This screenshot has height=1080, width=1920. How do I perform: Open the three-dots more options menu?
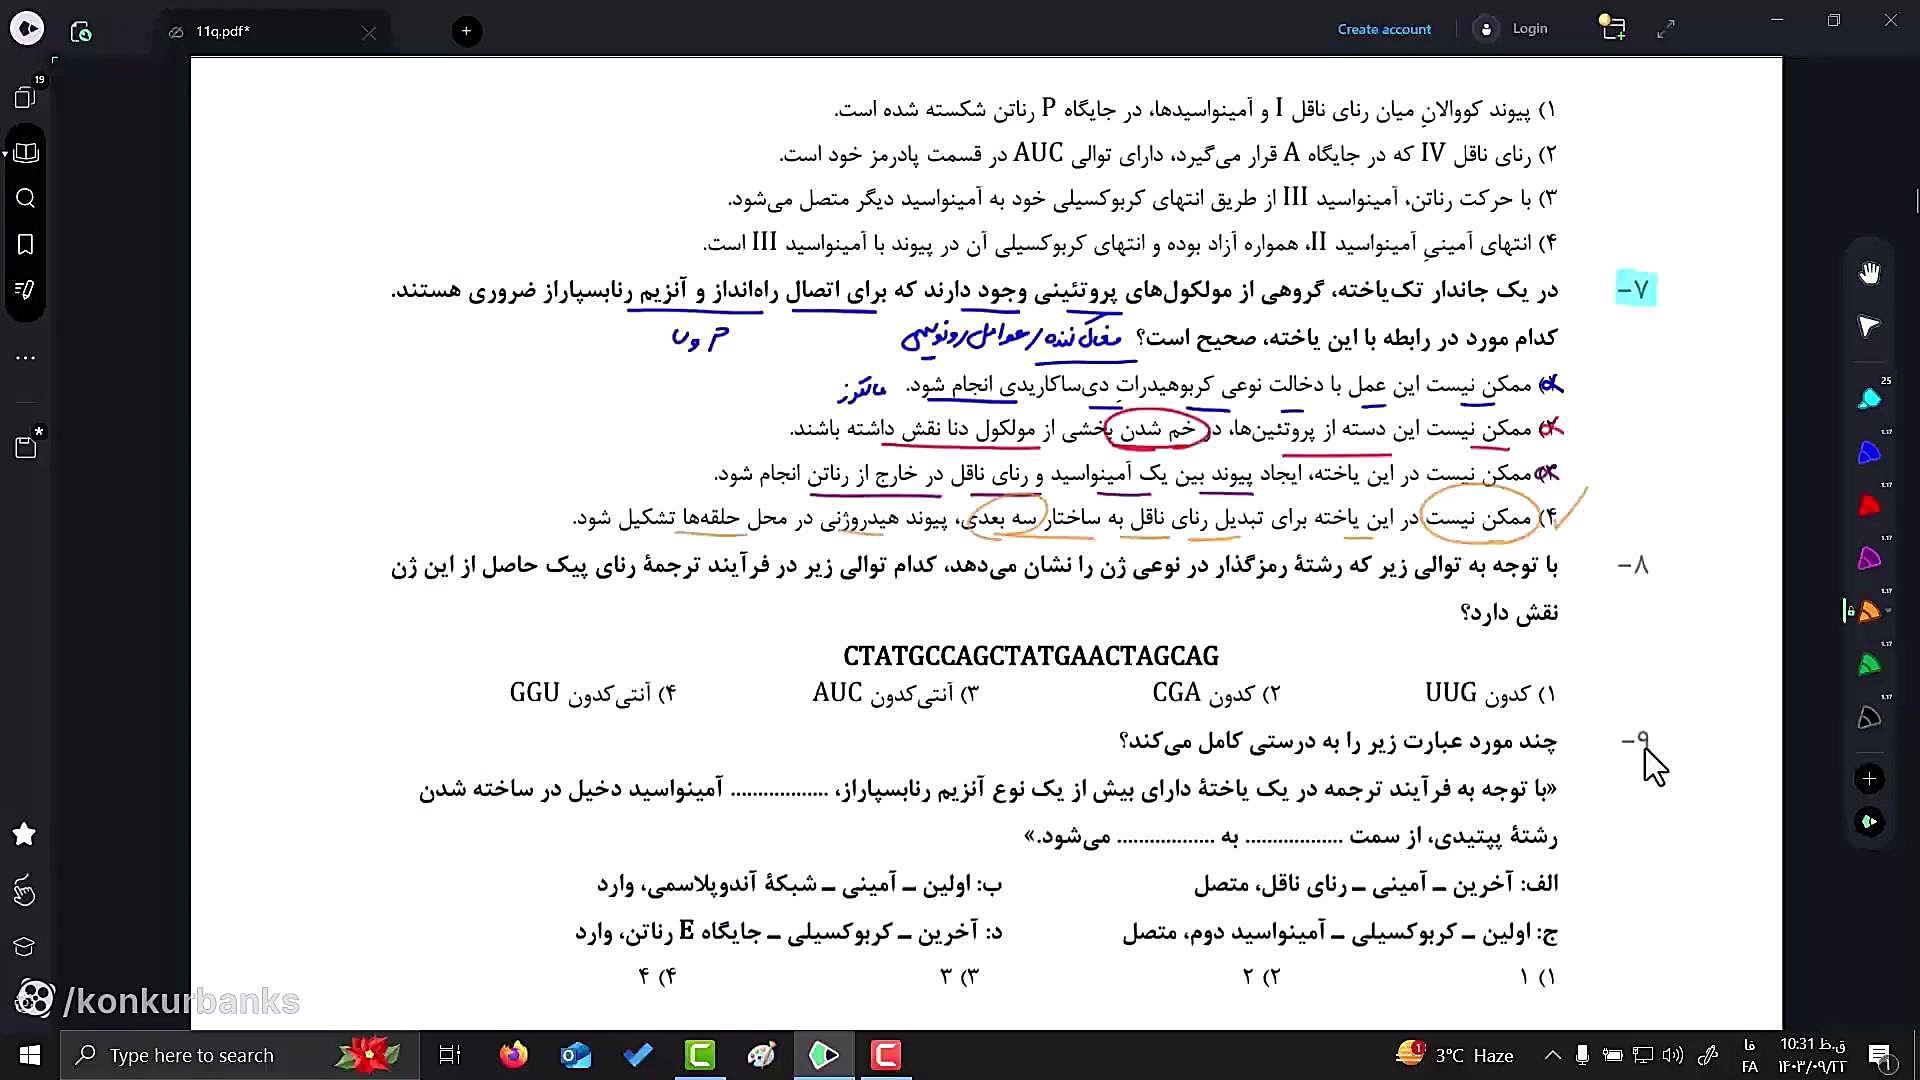[26, 357]
